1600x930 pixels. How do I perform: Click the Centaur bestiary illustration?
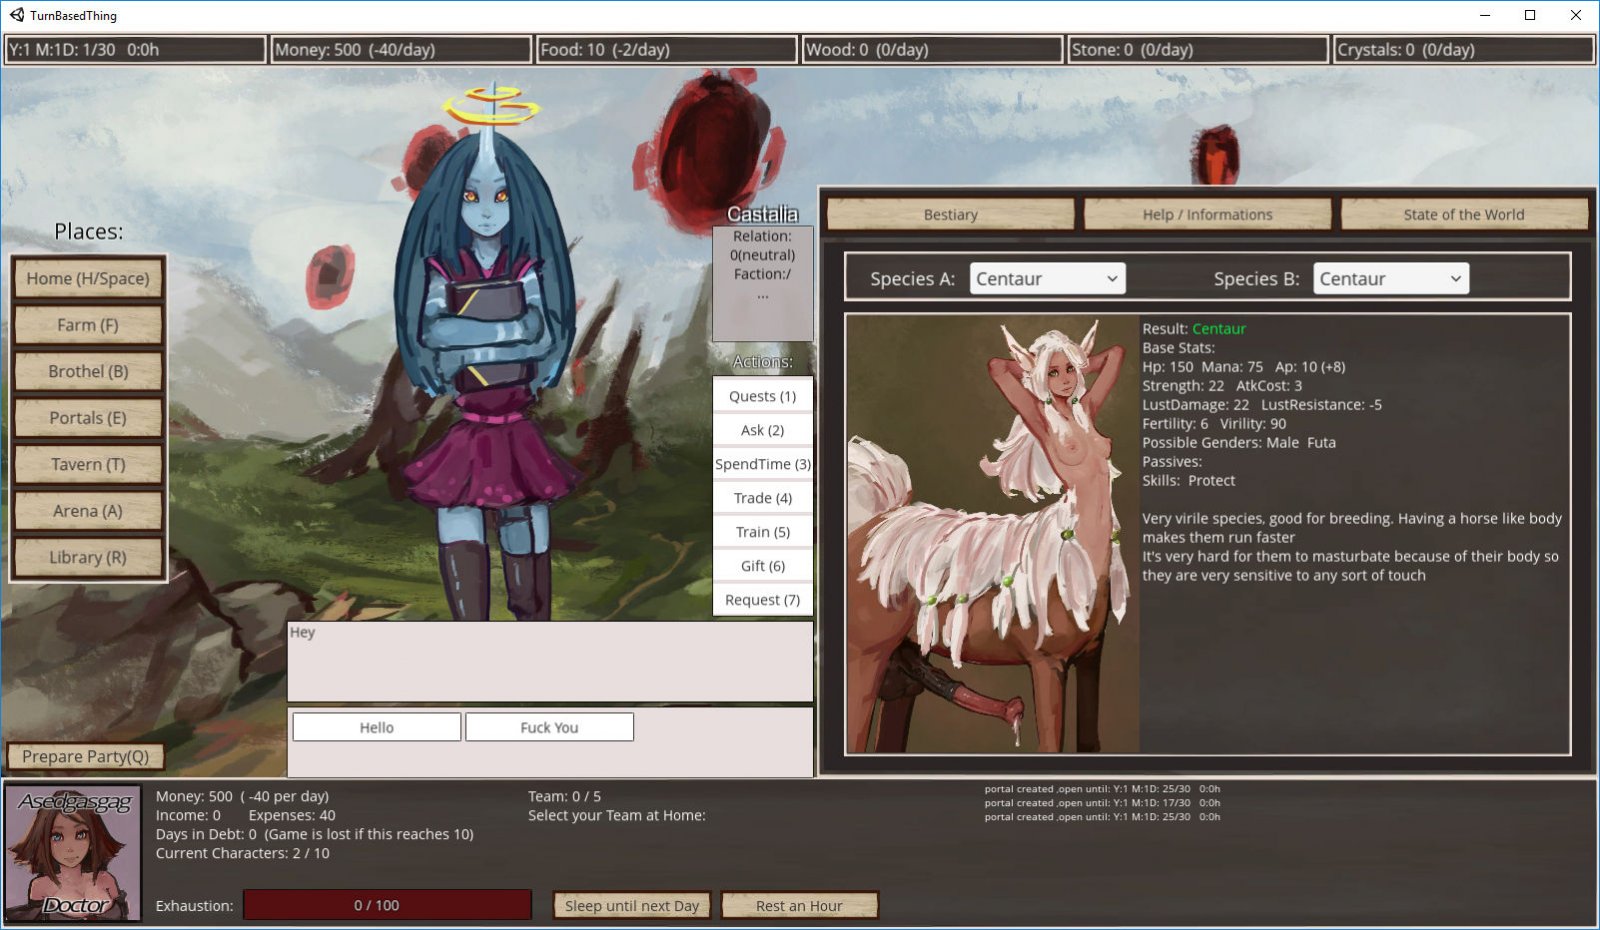(993, 534)
